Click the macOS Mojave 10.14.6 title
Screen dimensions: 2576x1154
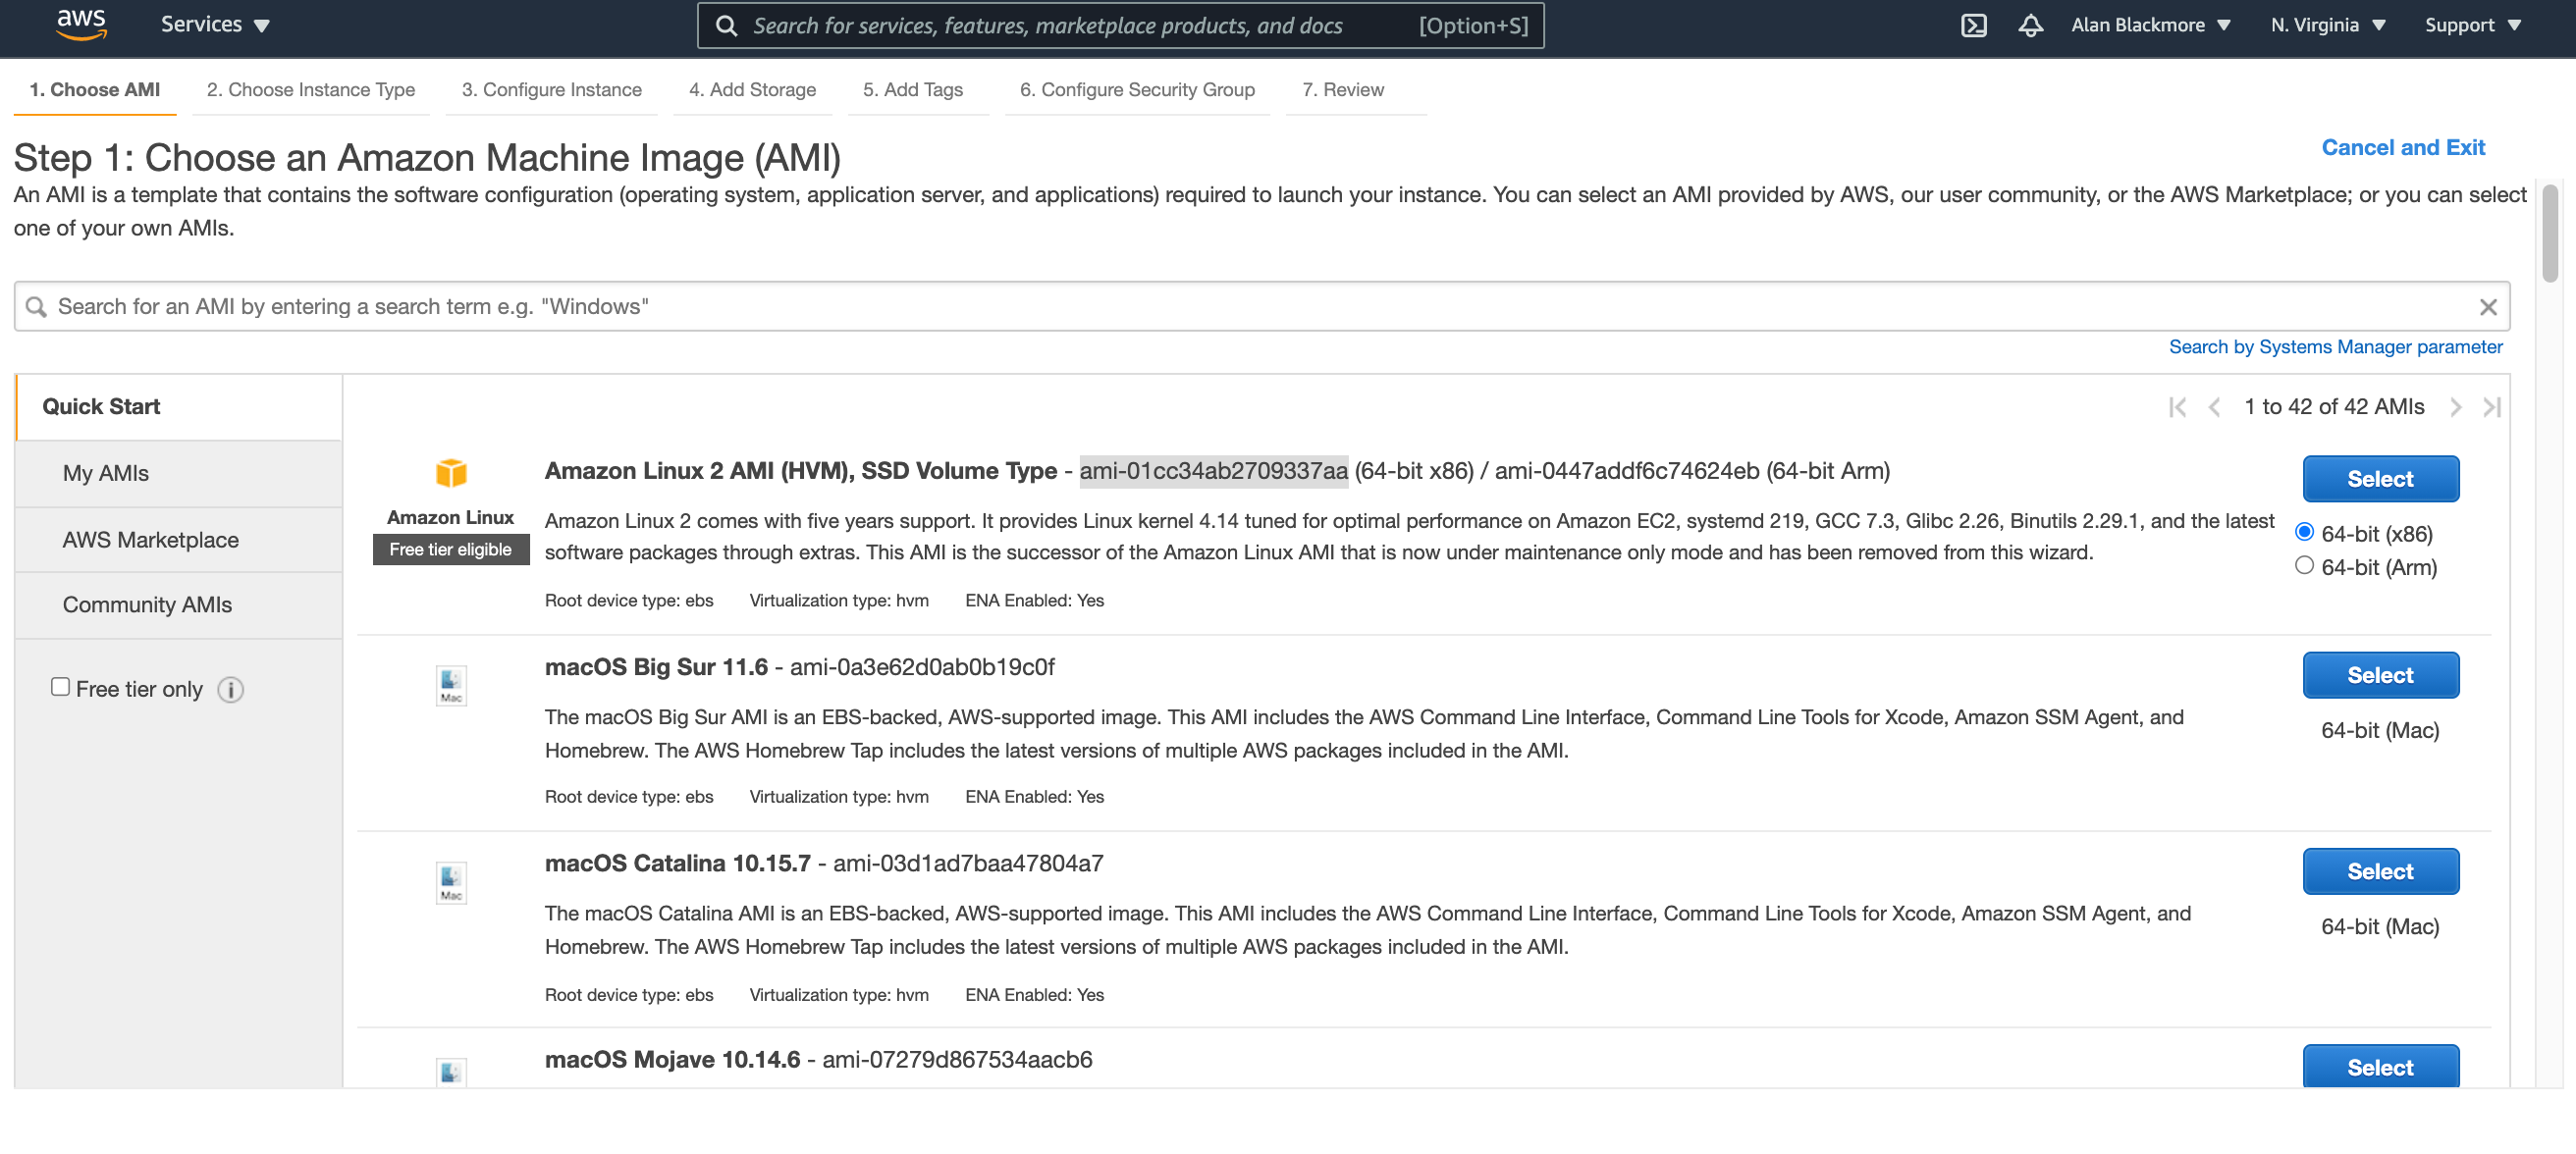click(672, 1058)
